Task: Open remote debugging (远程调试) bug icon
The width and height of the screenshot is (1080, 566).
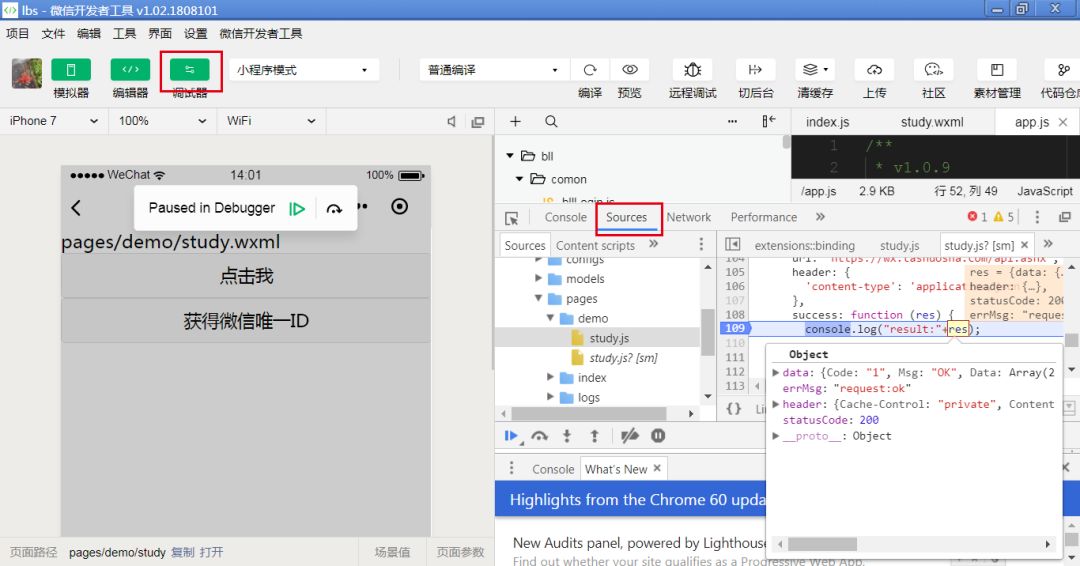Action: pyautogui.click(x=692, y=70)
